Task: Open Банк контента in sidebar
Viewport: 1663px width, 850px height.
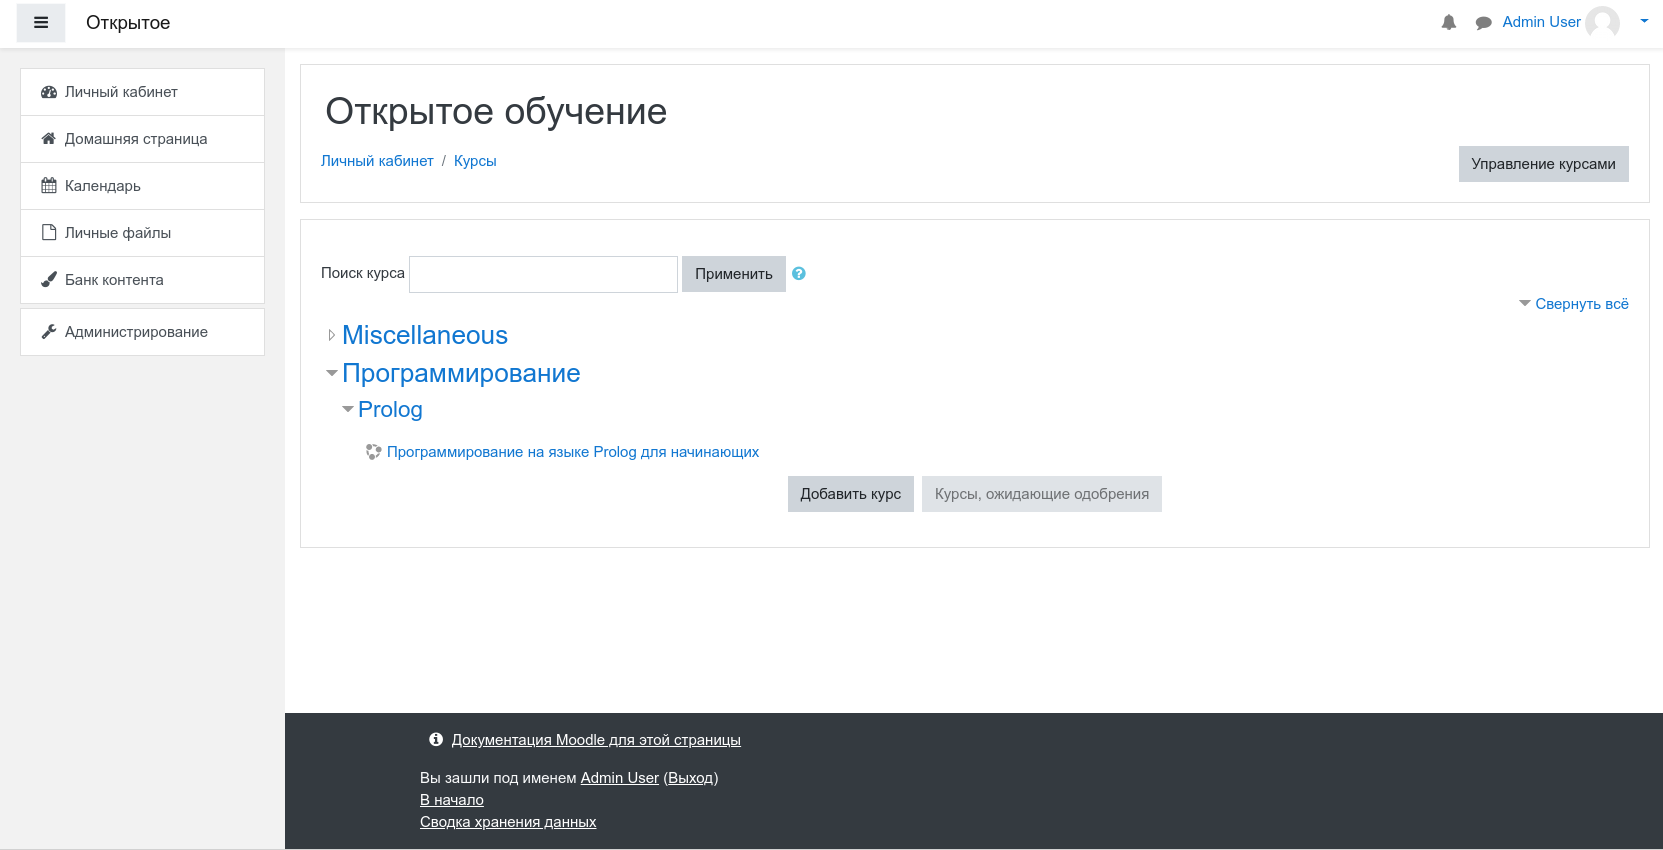Action: coord(114,280)
